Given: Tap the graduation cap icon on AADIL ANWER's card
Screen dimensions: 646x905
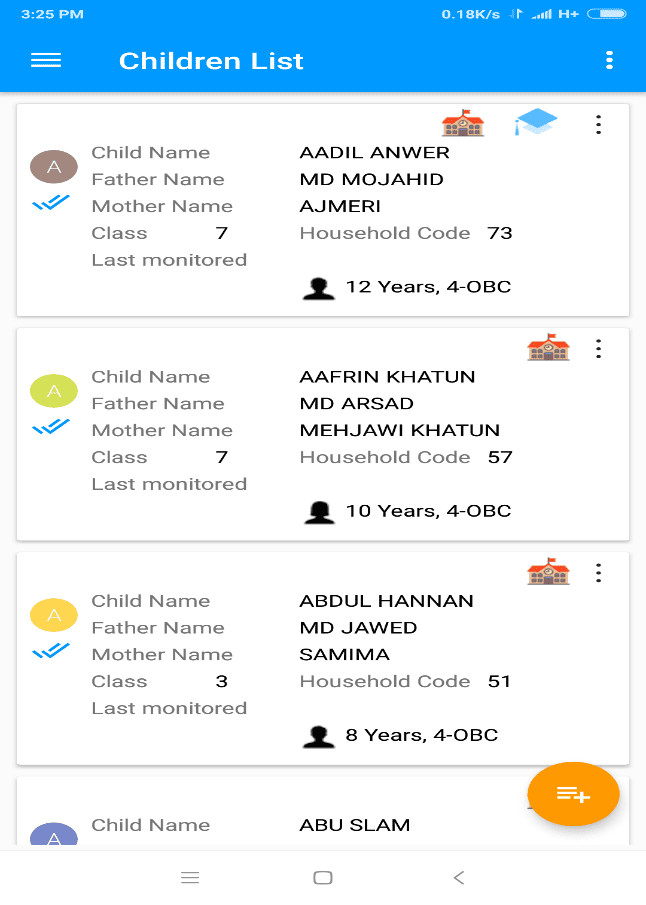Looking at the screenshot, I should click(536, 120).
